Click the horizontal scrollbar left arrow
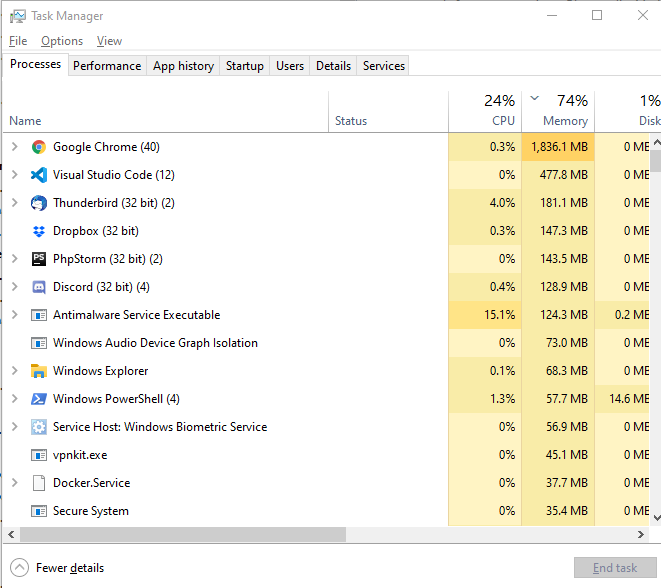Image resolution: width=661 pixels, height=588 pixels. pyautogui.click(x=11, y=534)
